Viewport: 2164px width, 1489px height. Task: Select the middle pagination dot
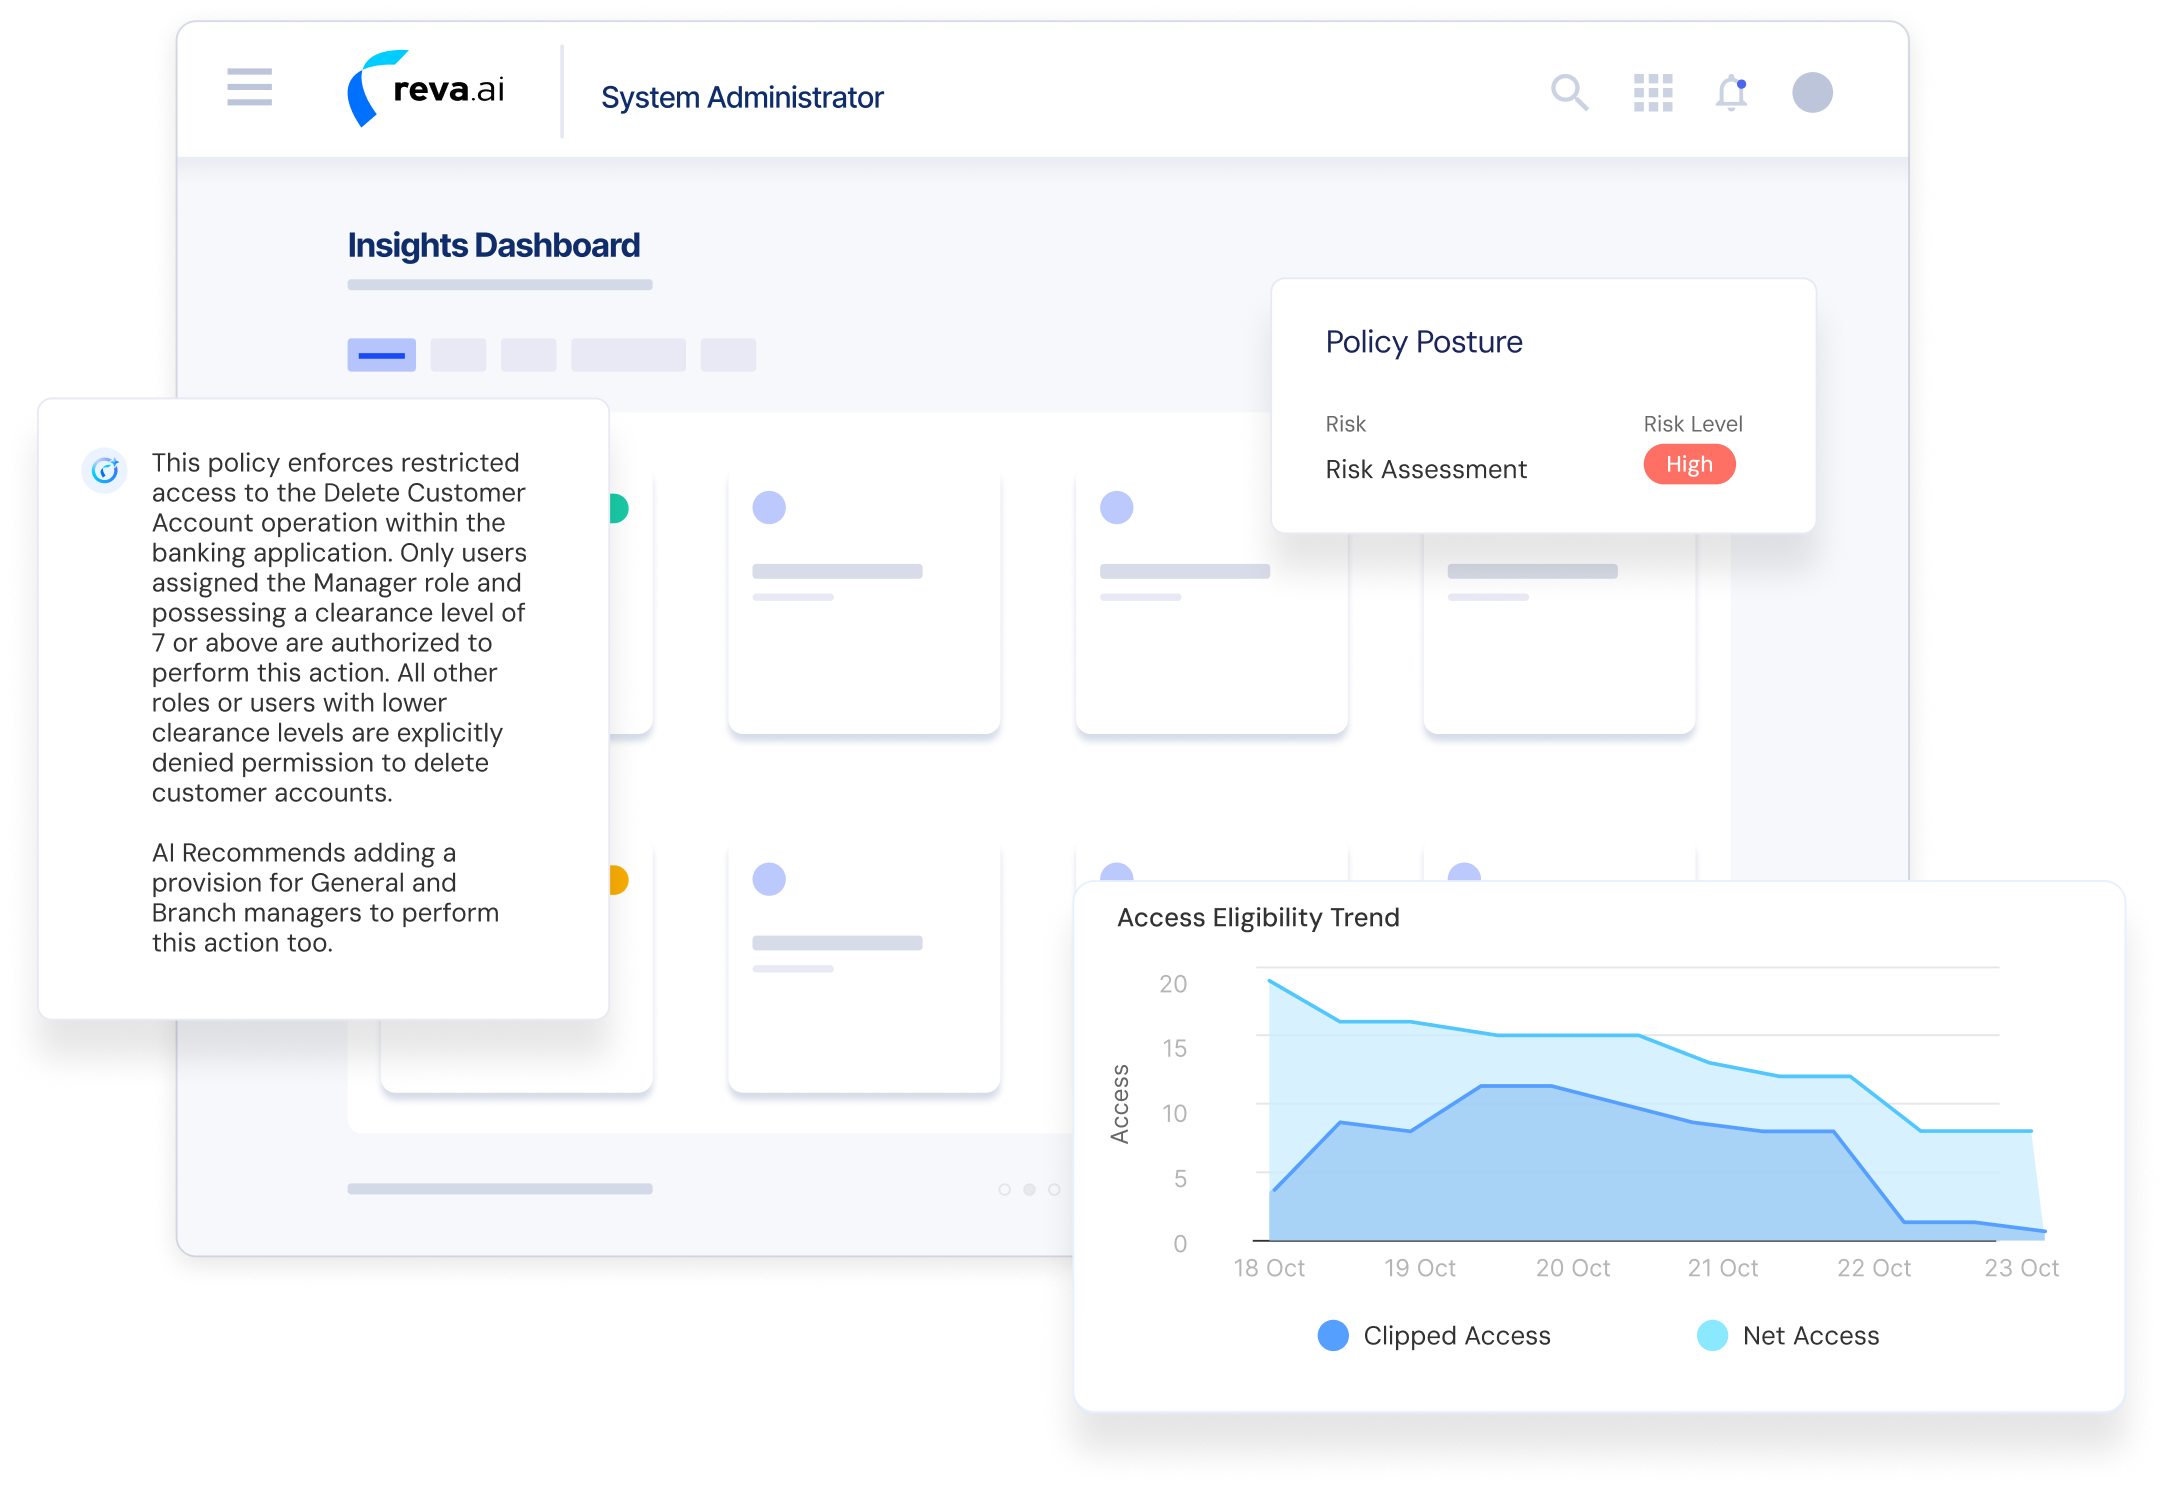(1029, 1190)
